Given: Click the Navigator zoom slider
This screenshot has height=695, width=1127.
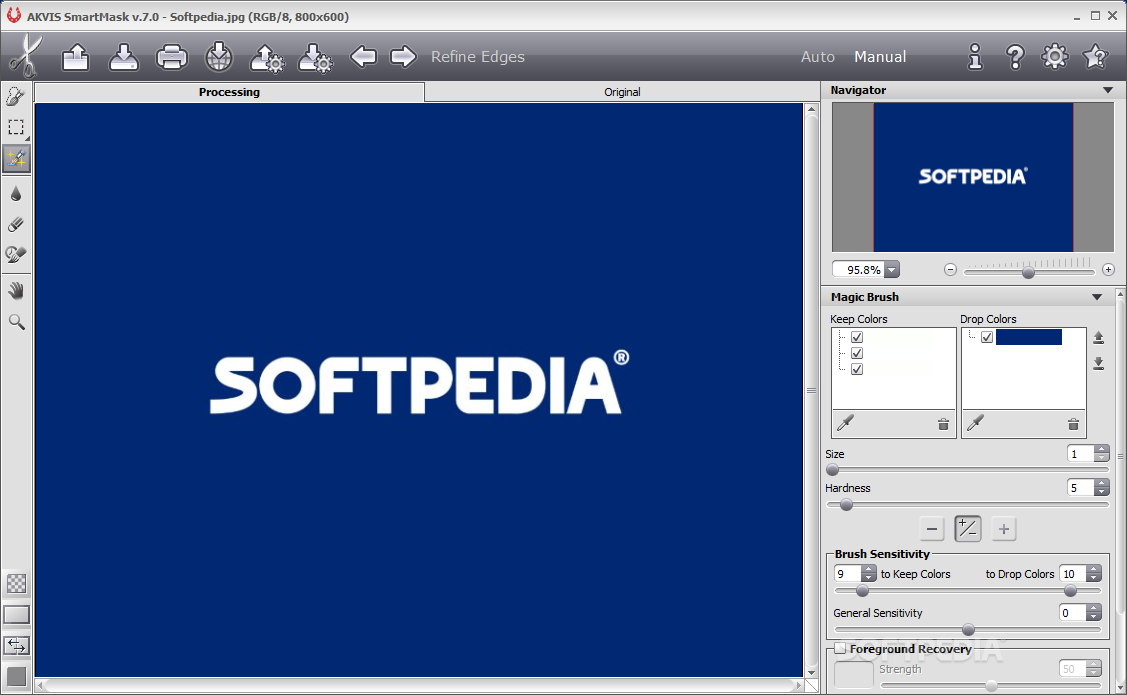Looking at the screenshot, I should point(1029,272).
